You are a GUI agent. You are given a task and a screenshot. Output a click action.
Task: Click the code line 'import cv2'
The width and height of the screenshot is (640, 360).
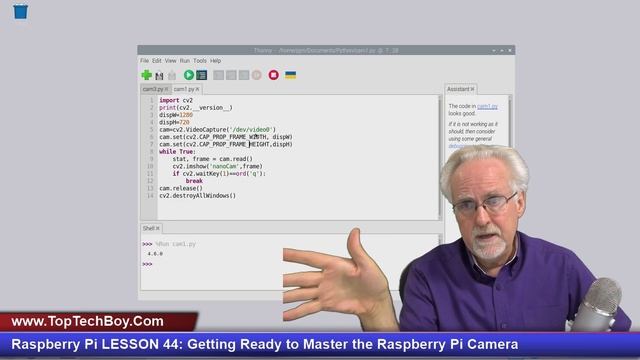pyautogui.click(x=176, y=100)
